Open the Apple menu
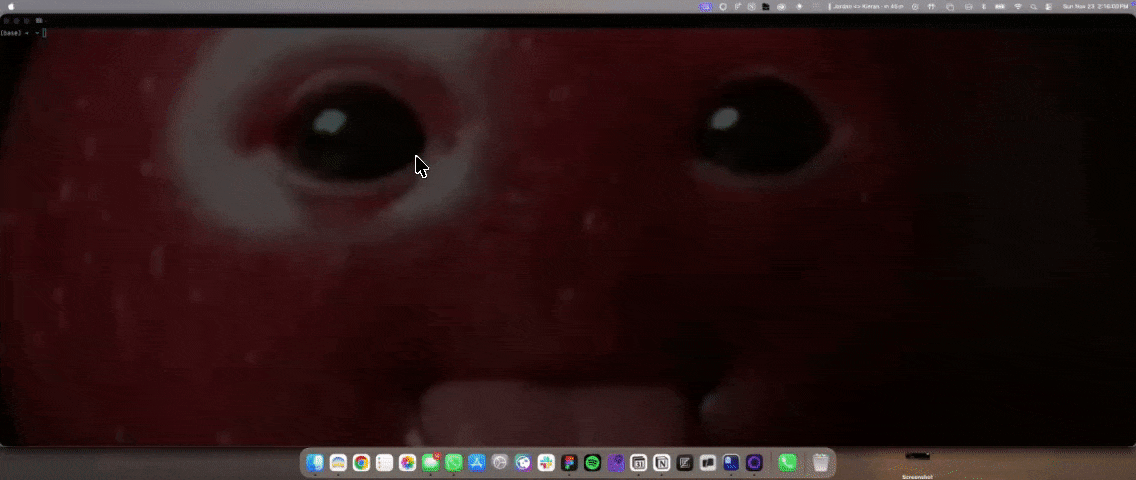 [x=10, y=7]
